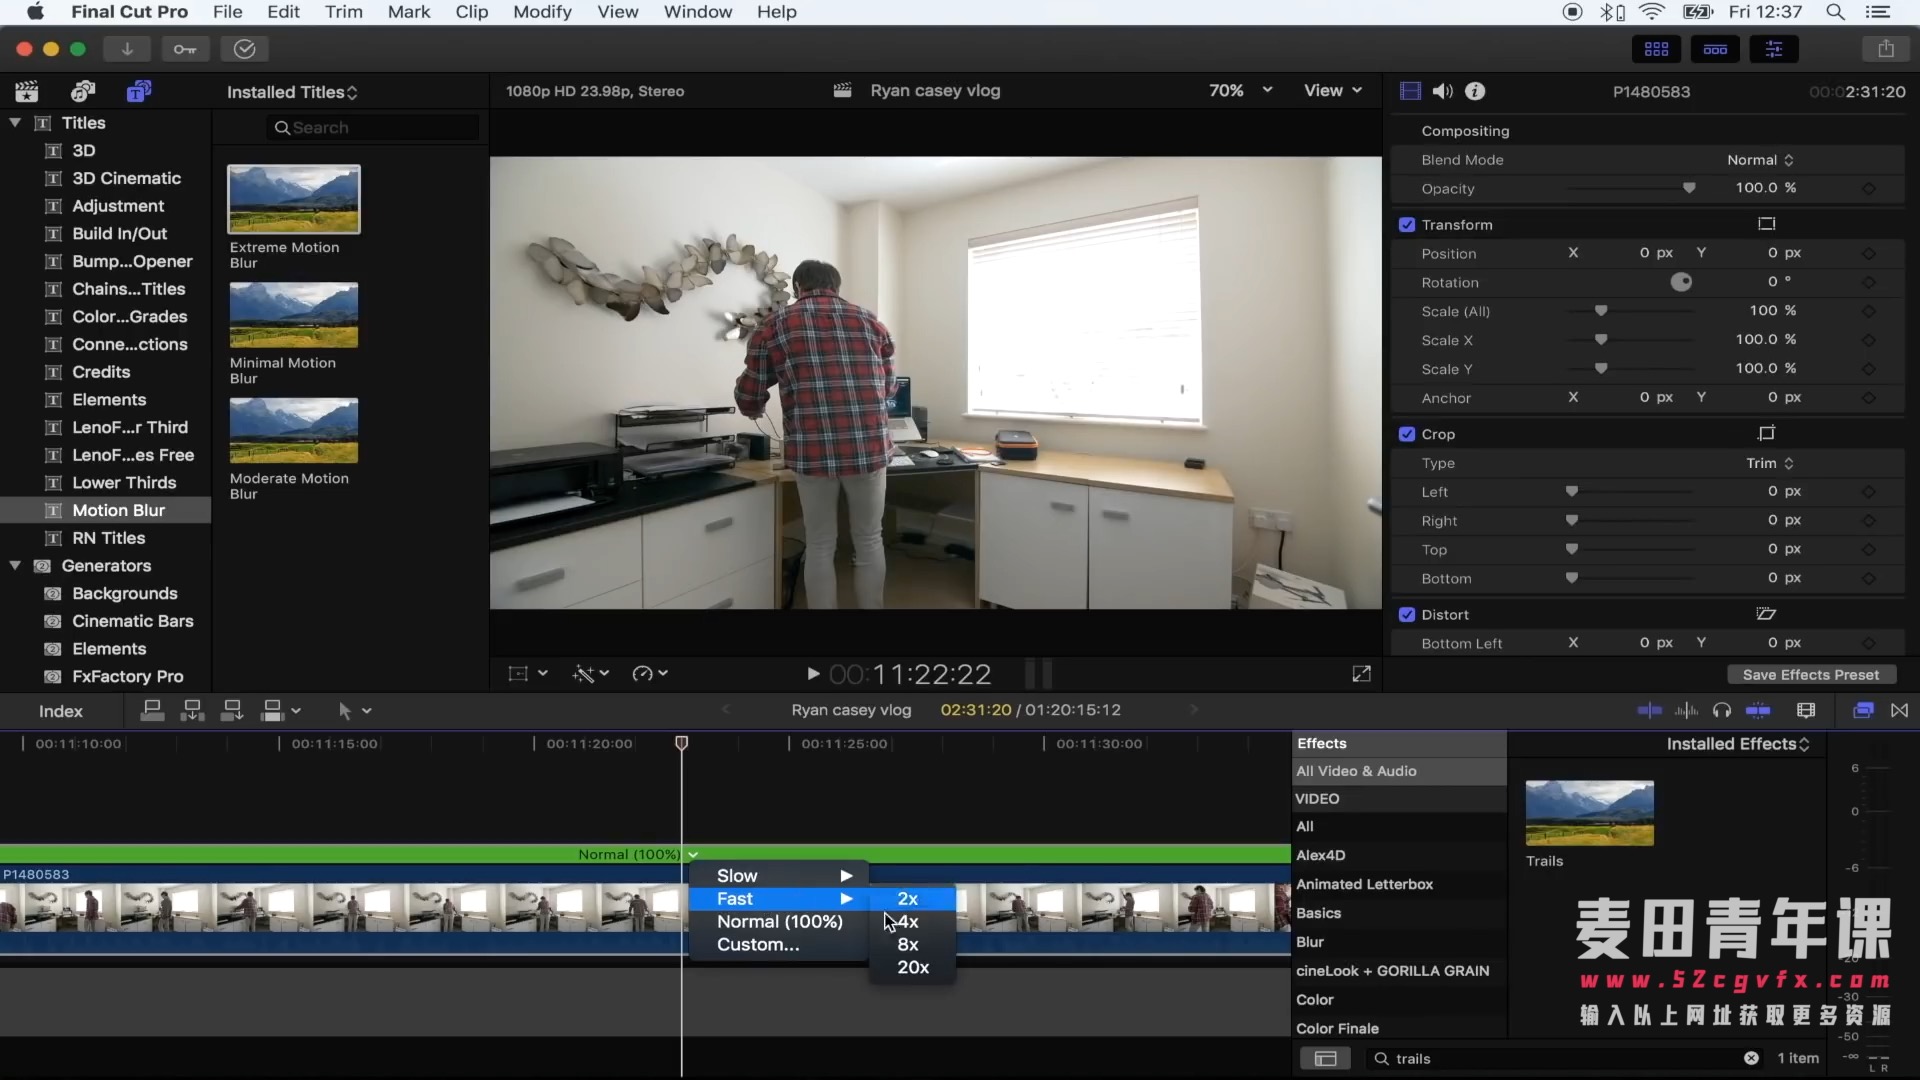
Task: Toggle solo headphones icon
Action: (1722, 711)
